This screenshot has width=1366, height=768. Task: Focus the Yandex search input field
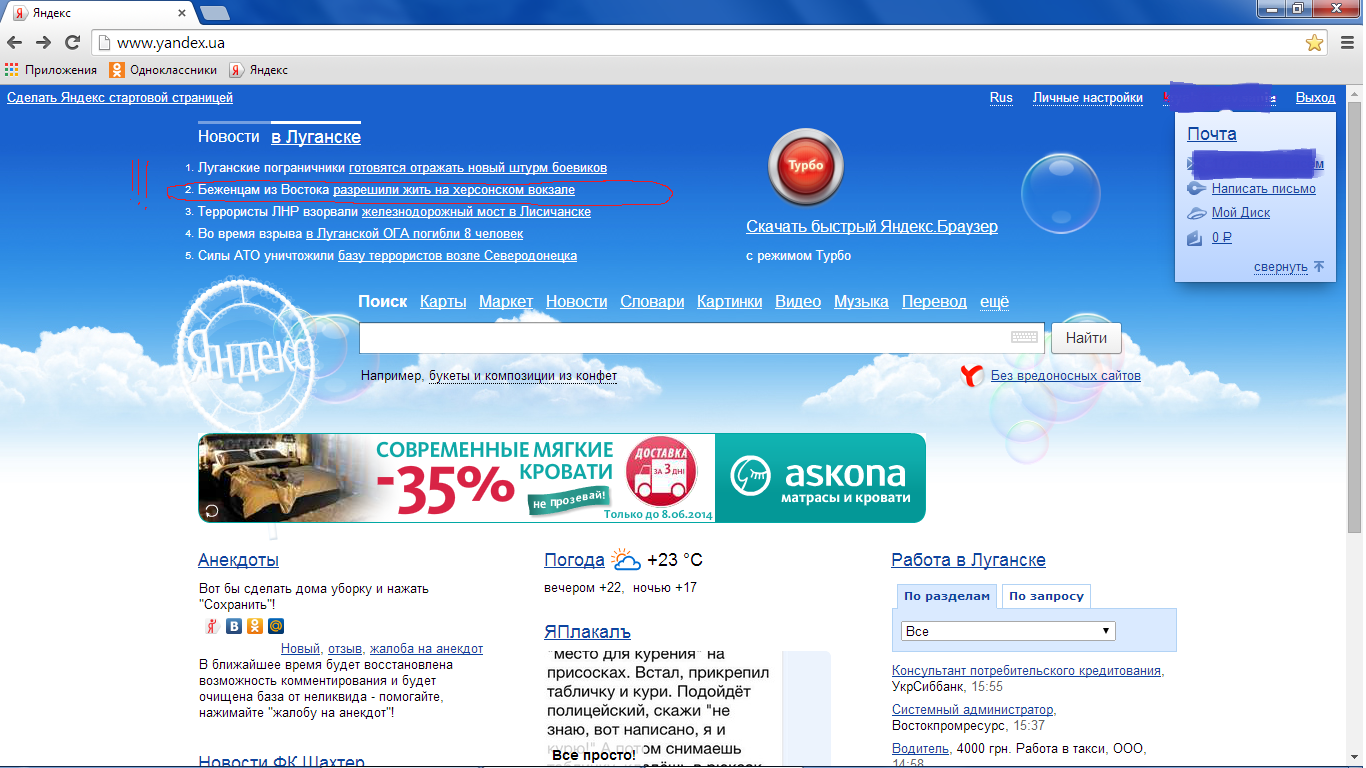point(702,338)
